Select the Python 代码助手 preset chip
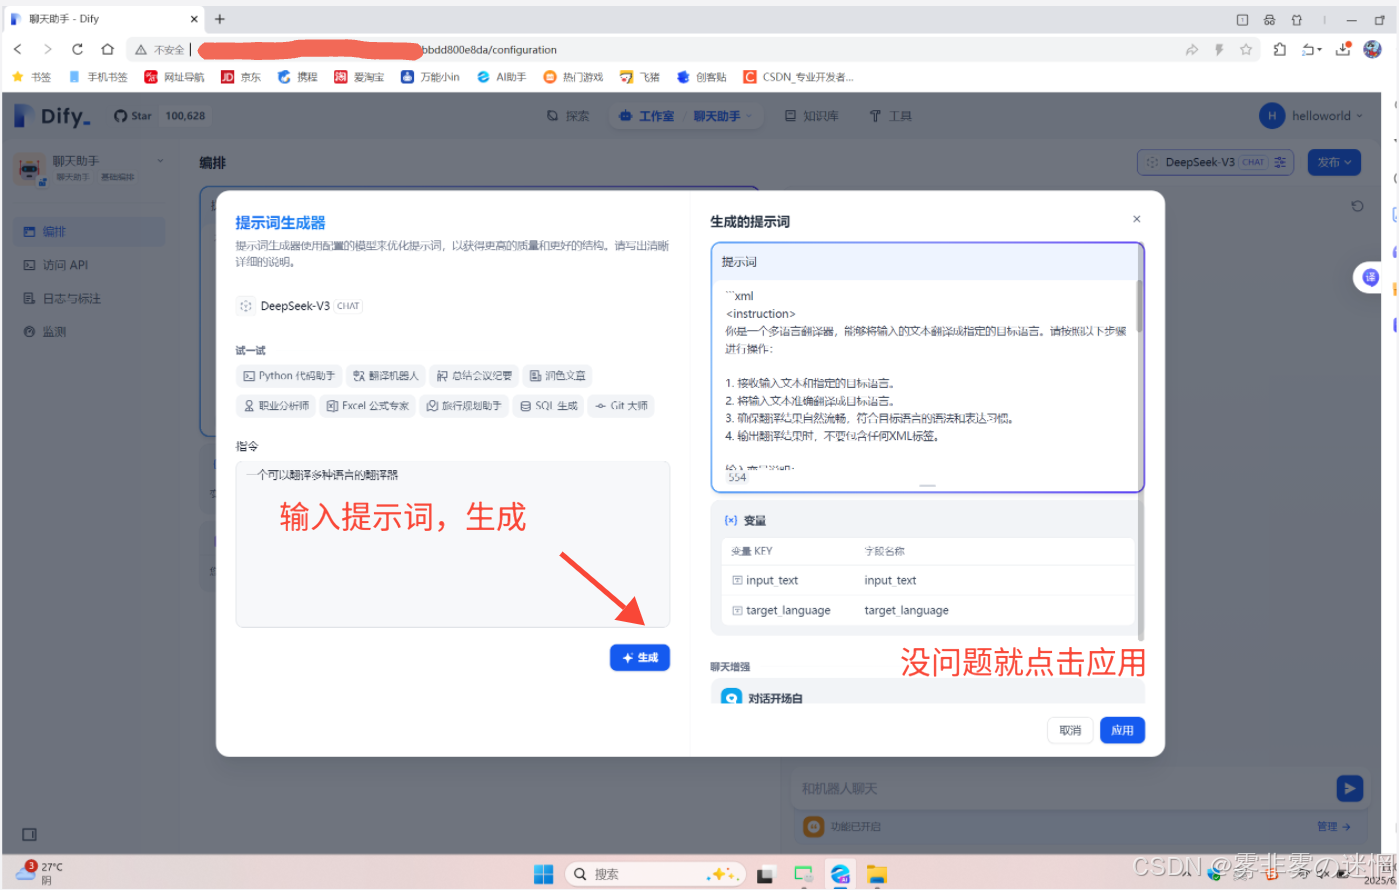1399x890 pixels. click(x=289, y=376)
